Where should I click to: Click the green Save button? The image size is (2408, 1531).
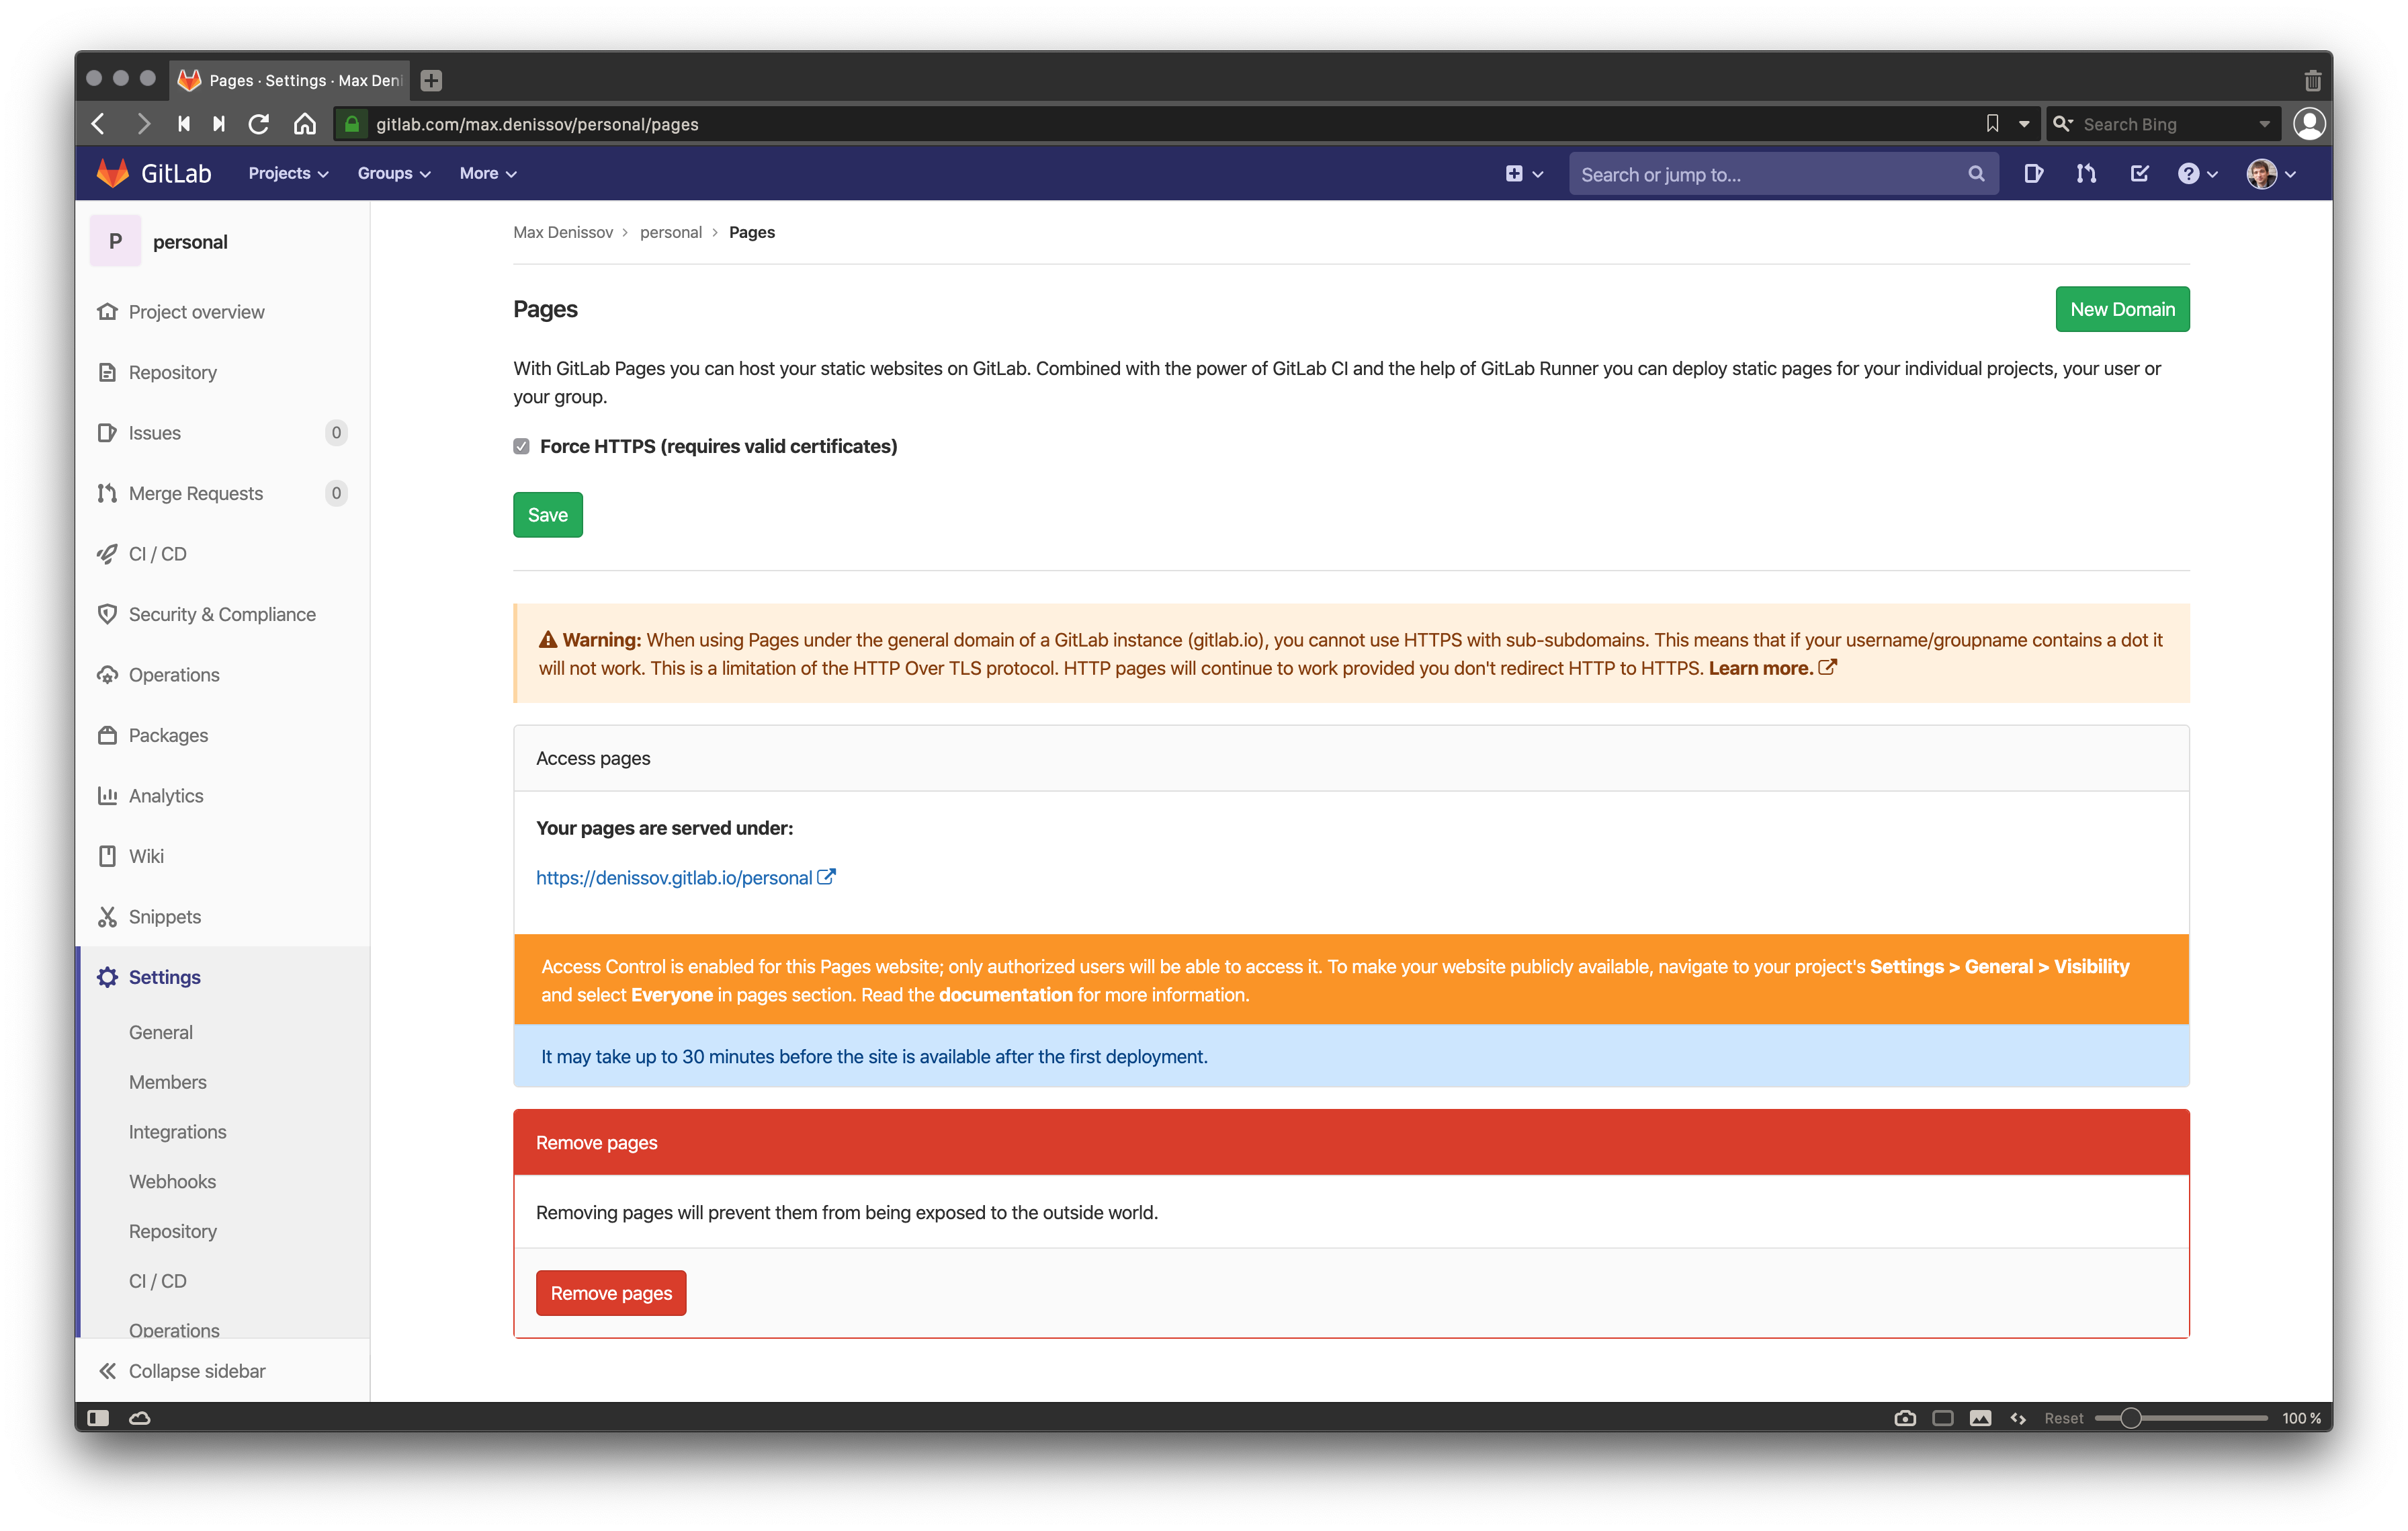click(x=547, y=514)
